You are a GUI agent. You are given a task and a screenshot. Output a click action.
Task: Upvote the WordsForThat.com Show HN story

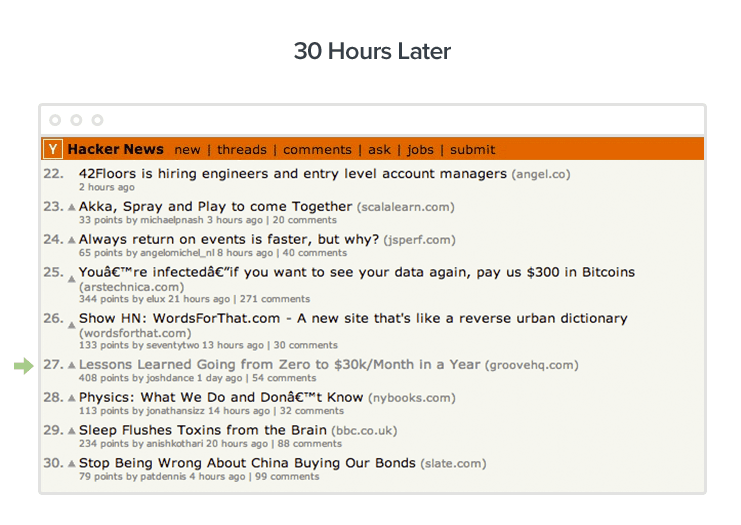click(71, 325)
